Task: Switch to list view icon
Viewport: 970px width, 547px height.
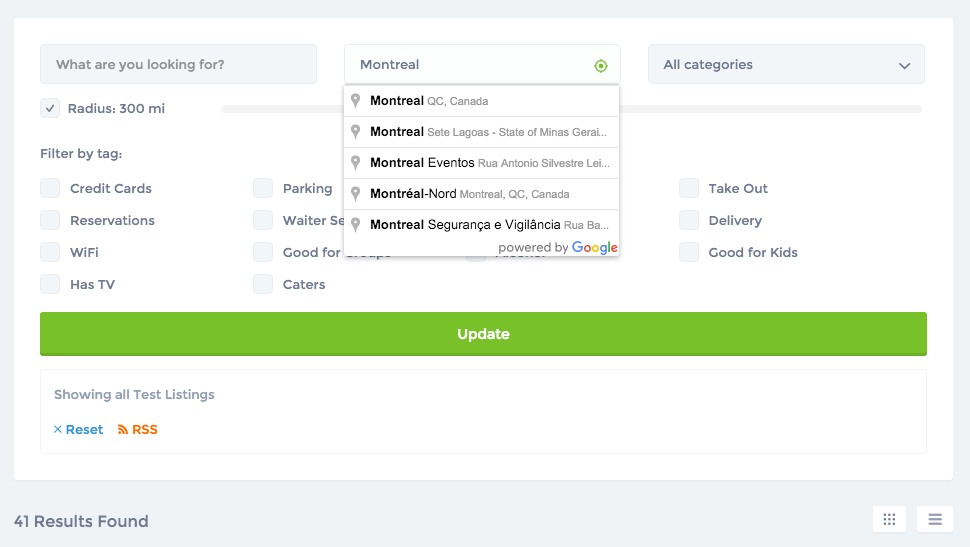Action: click(x=935, y=519)
